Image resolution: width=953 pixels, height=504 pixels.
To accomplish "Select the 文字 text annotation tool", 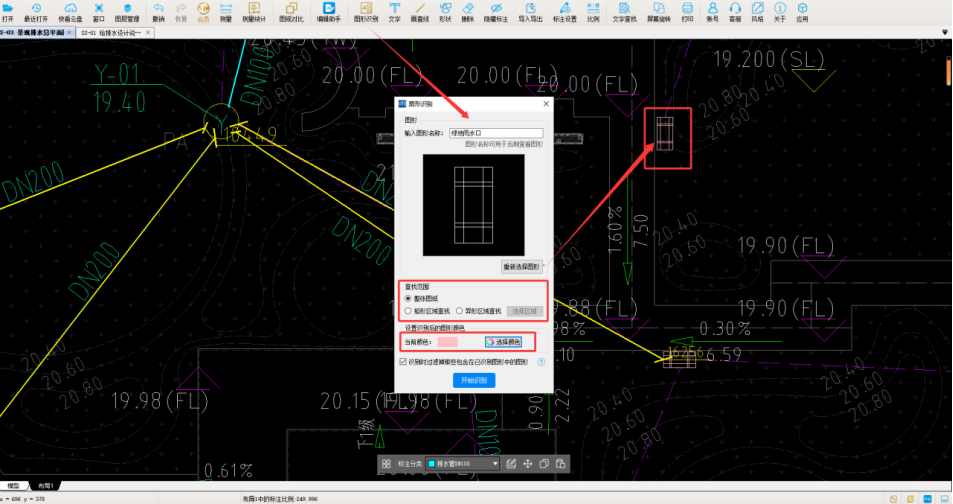I will coord(394,12).
